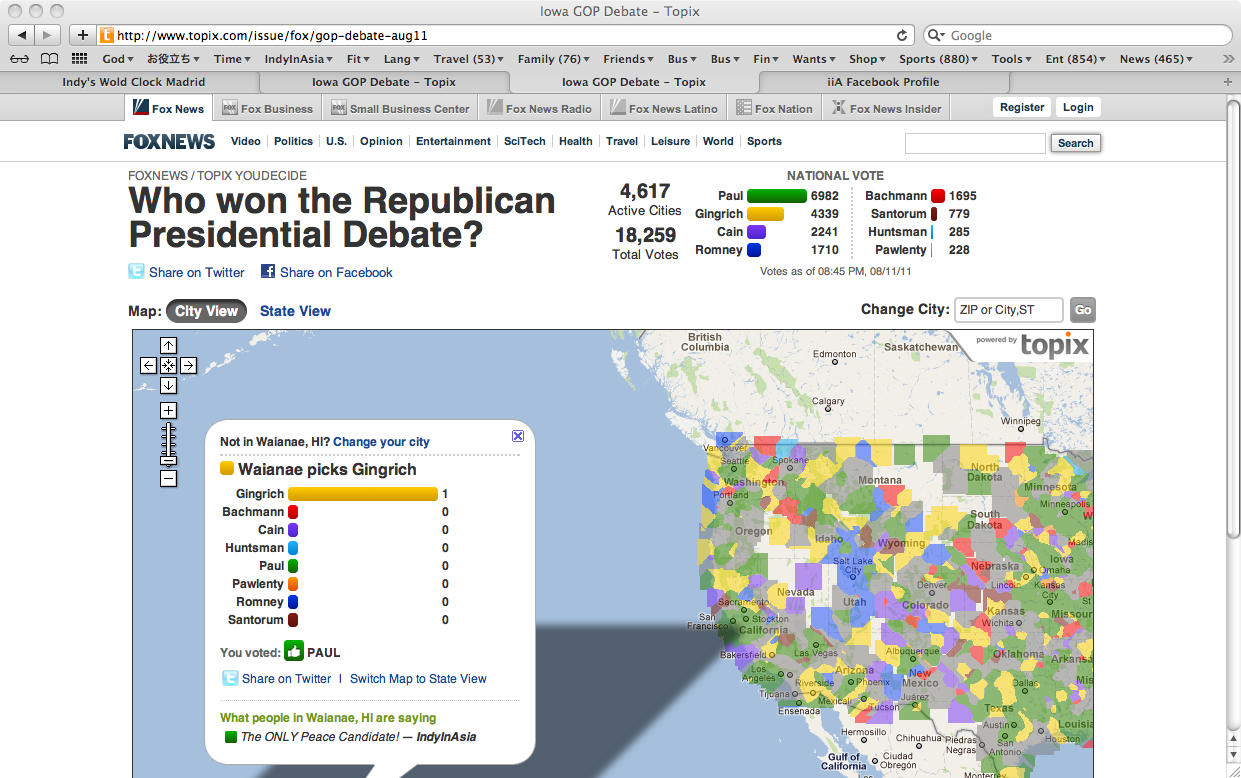Click the FOX NEWS logo
Screen dimensions: 1241x778
point(169,142)
